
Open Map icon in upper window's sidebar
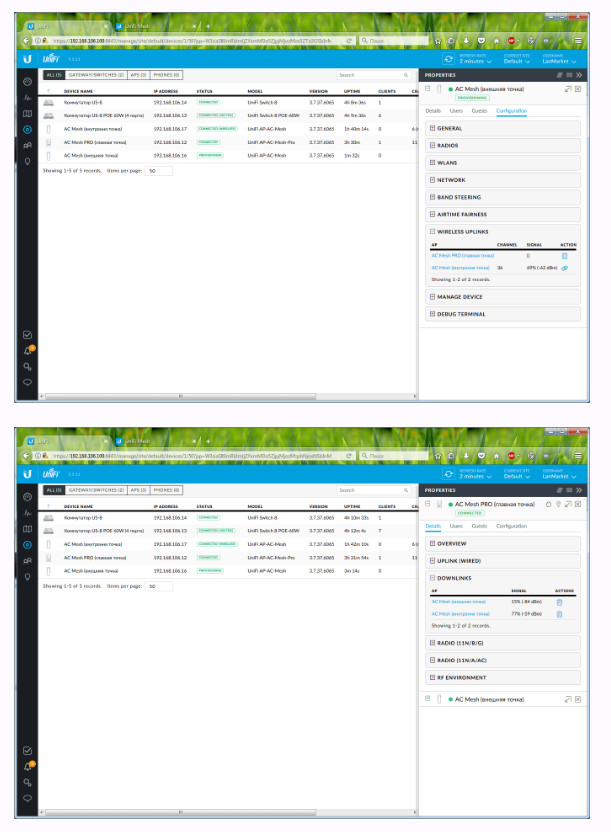[x=28, y=114]
